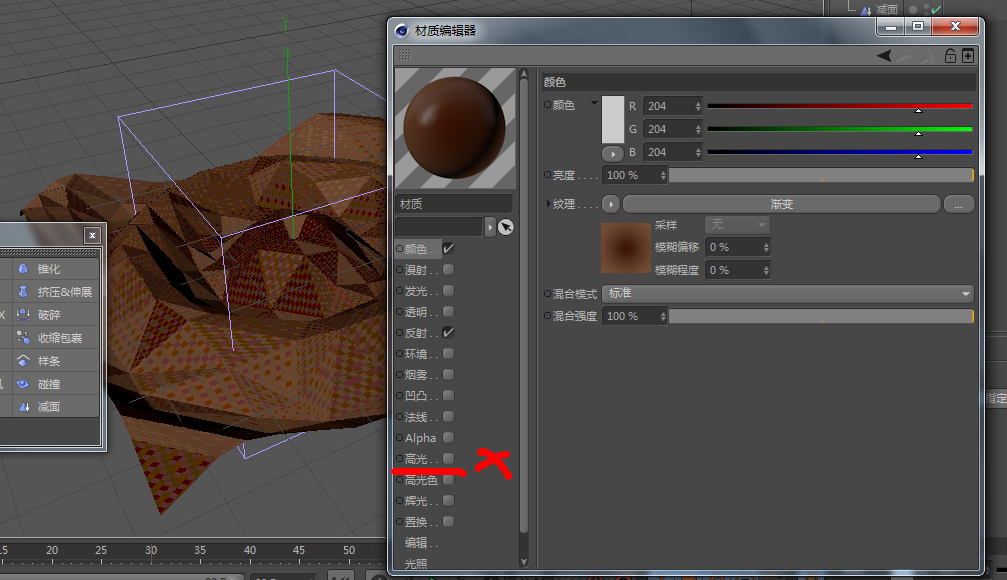Image resolution: width=1007 pixels, height=580 pixels.
Task: Open new window with the plus icon
Action: tap(968, 56)
